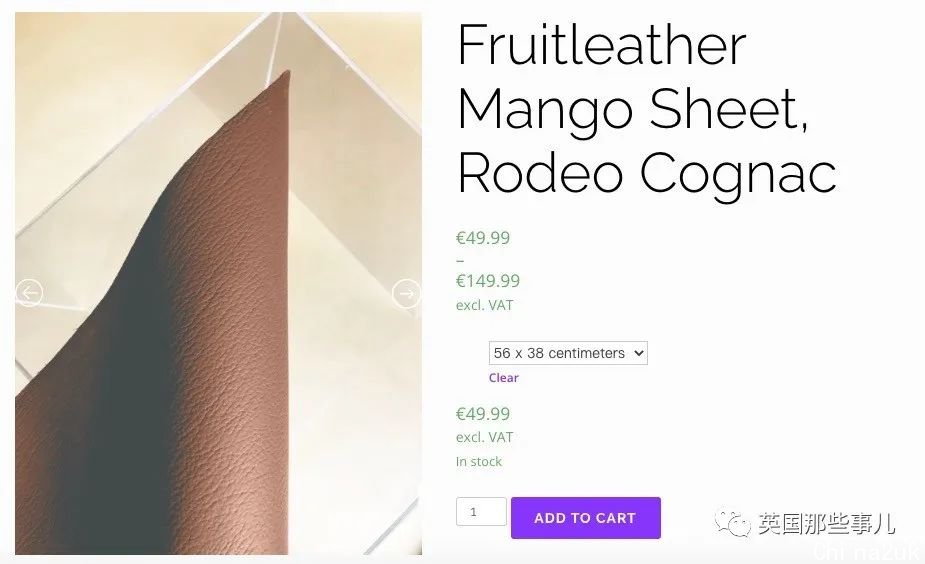Click excl. VAT note above In stock
Image resolution: width=925 pixels, height=564 pixels.
(484, 437)
